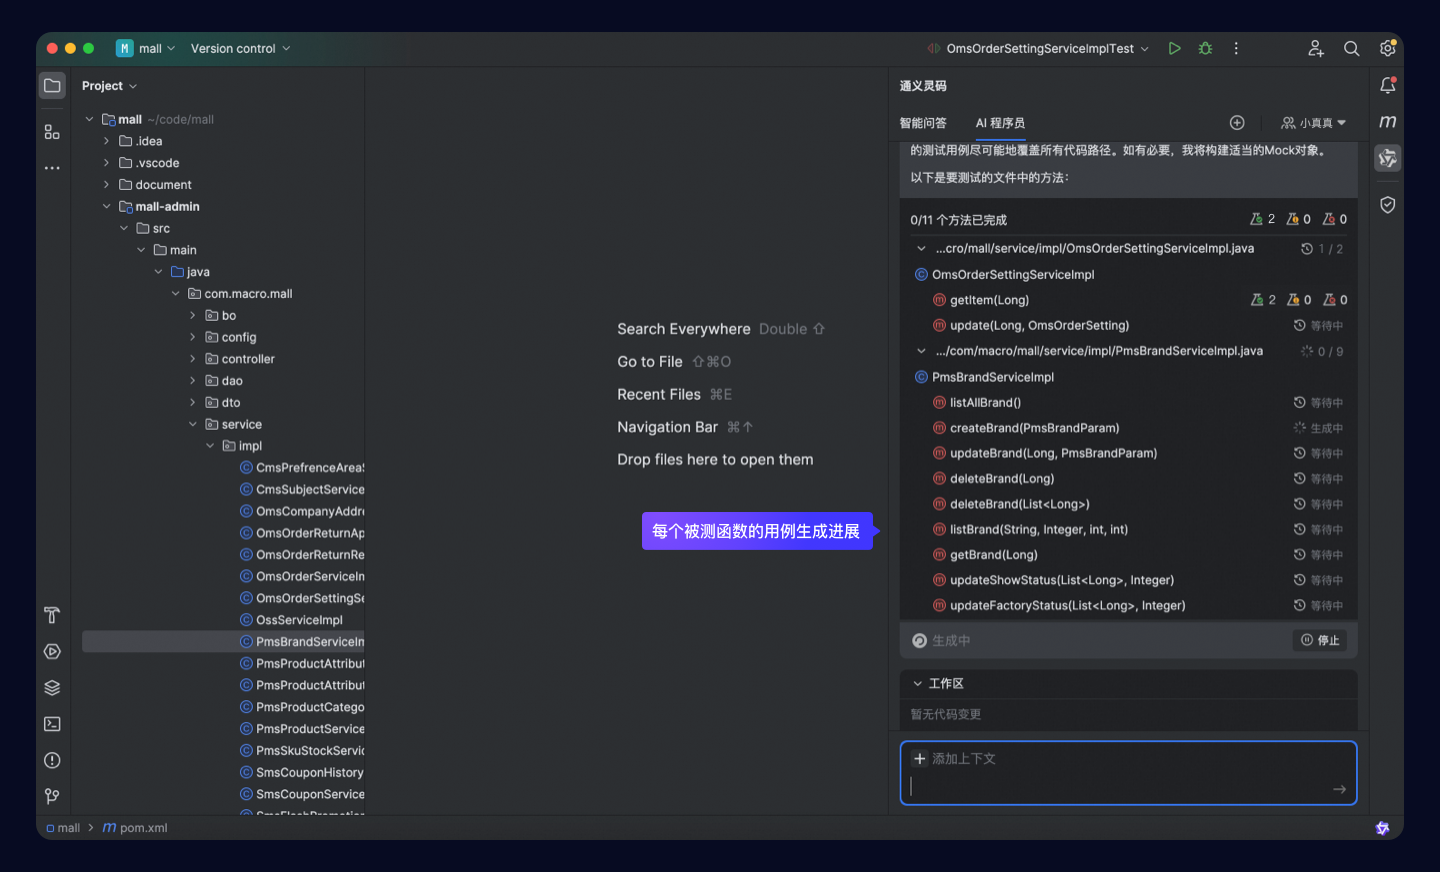Open the Git branches icon in the sidebar
Screen dimensions: 1440x872
click(52, 796)
